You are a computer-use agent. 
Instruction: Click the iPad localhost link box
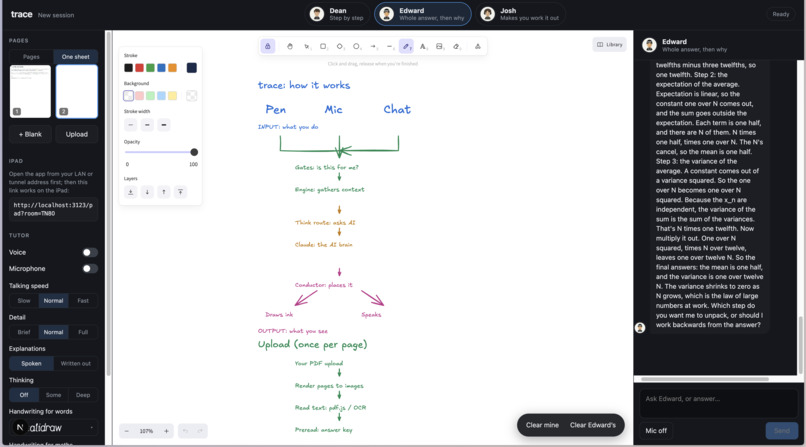tap(53, 209)
